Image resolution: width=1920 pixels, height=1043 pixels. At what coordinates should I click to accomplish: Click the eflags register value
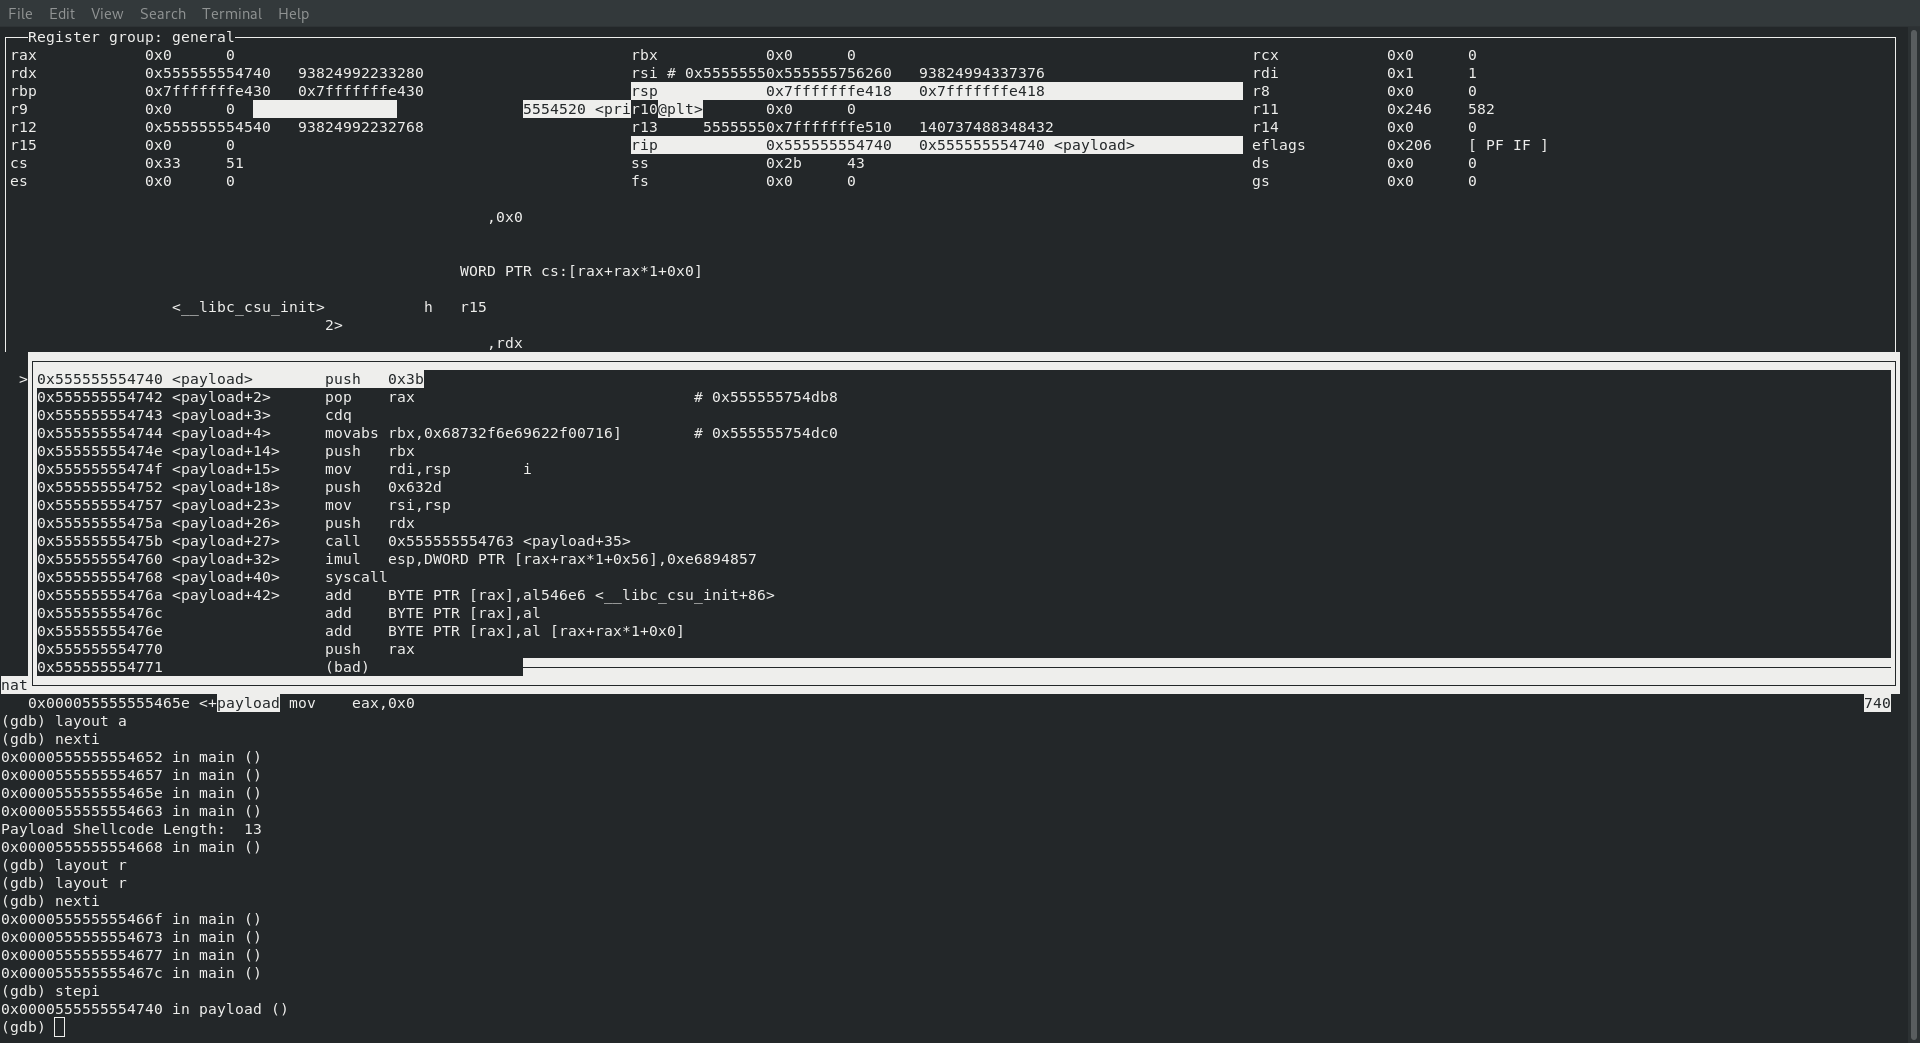coord(1409,145)
